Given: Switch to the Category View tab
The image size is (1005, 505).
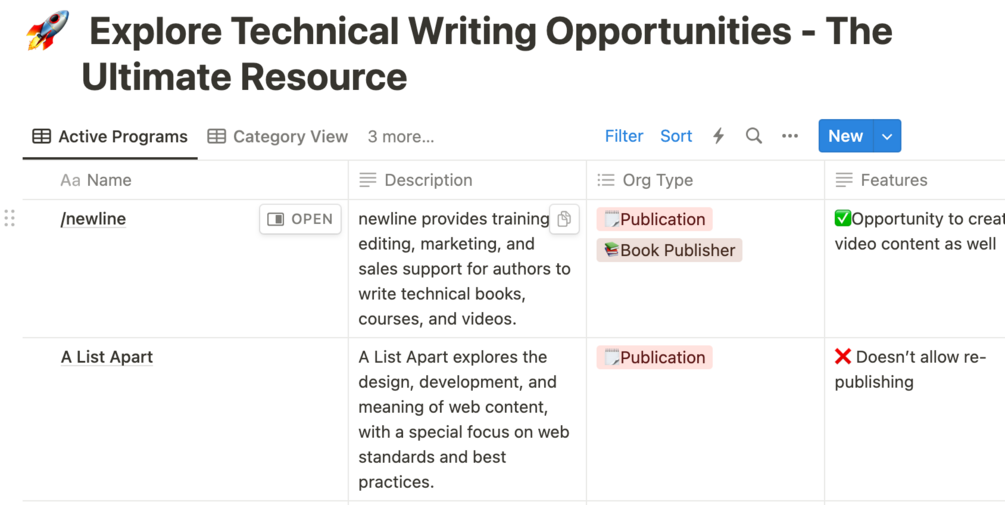Looking at the screenshot, I should 278,137.
